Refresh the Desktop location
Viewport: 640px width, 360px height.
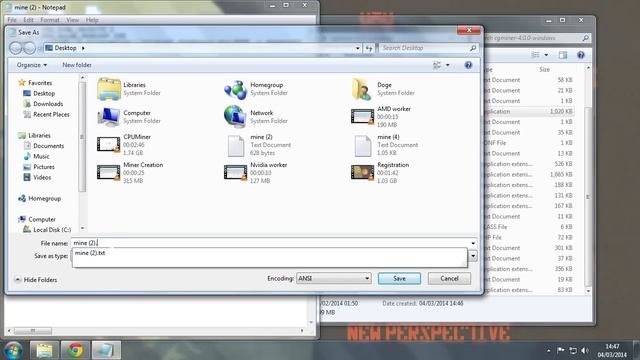(369, 48)
